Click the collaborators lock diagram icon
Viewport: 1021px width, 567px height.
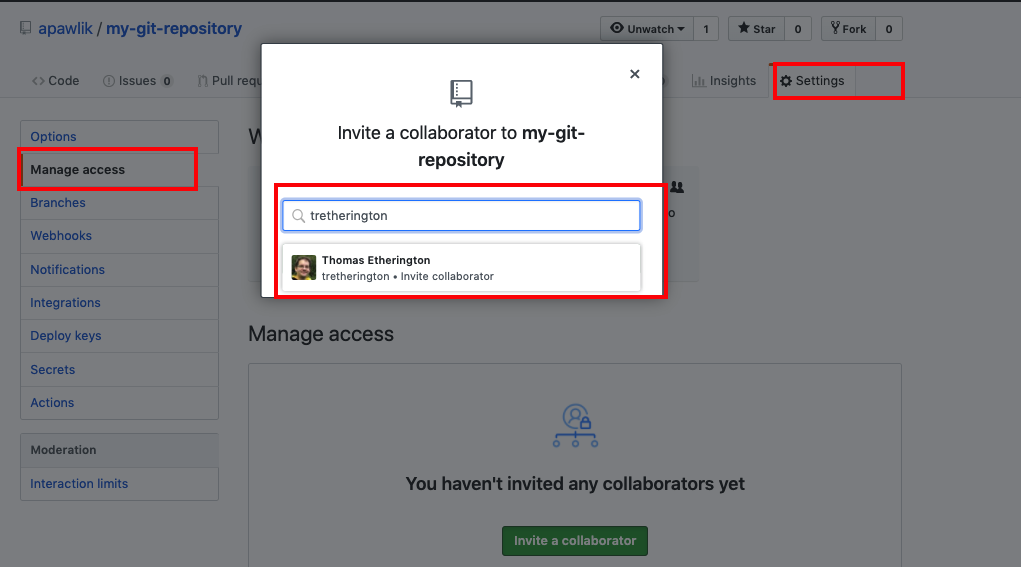[x=576, y=426]
